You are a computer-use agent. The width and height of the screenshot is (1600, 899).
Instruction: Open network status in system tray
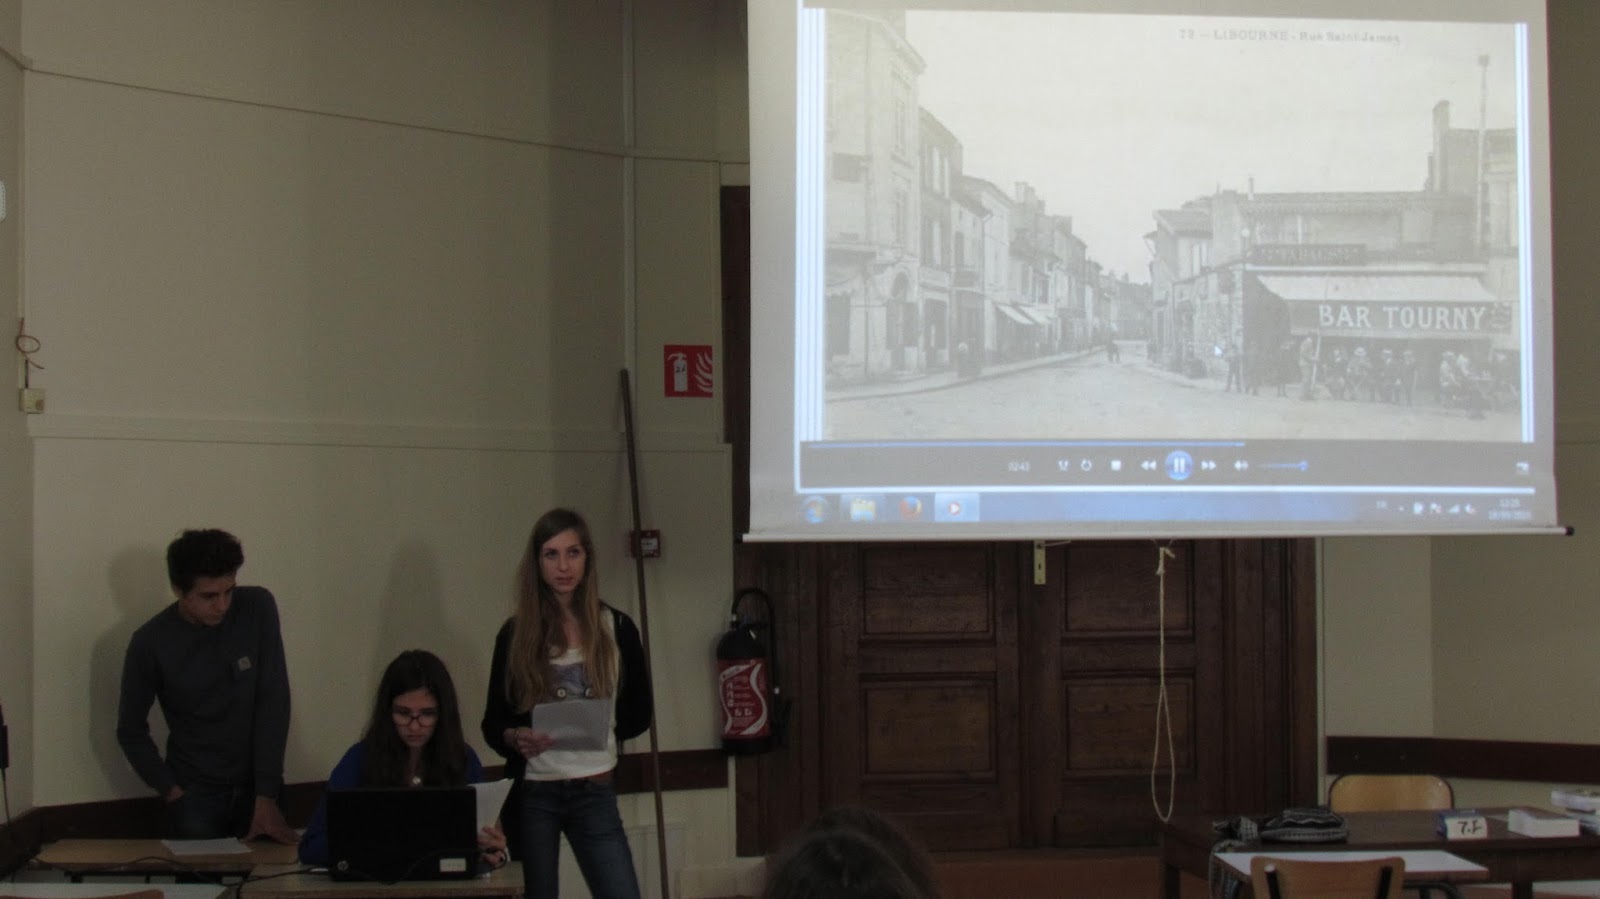pos(1454,509)
